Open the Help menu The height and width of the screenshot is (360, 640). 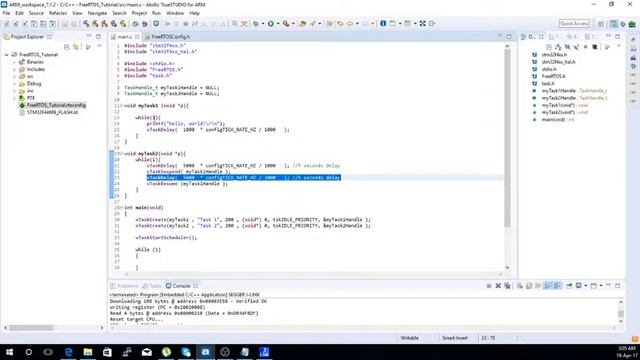pyautogui.click(x=194, y=13)
